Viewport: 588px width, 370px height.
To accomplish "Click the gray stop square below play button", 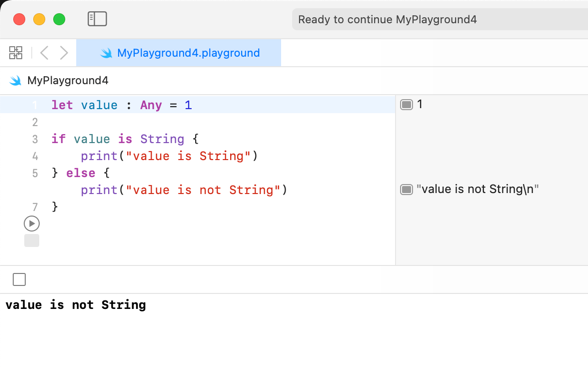I will pos(32,240).
